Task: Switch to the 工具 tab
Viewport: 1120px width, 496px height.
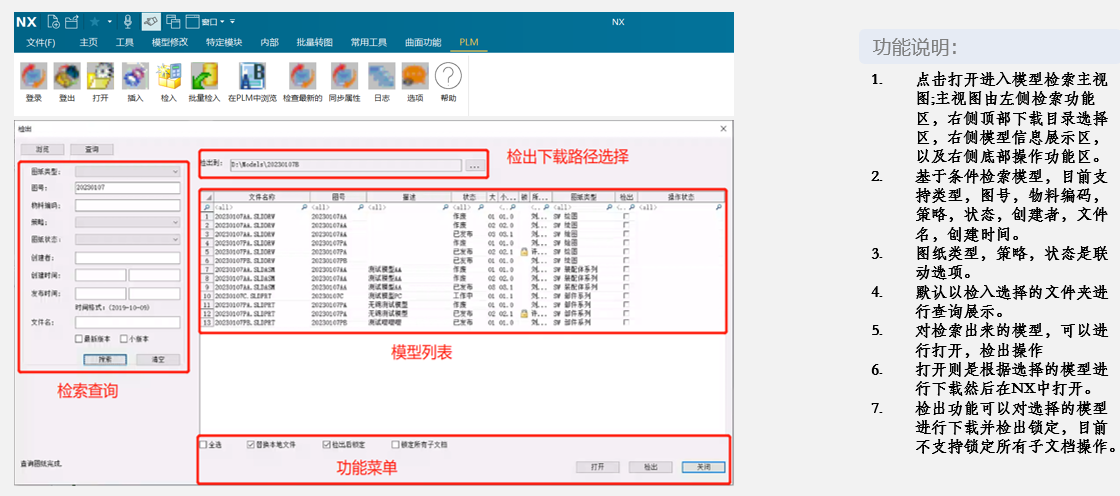Action: click(x=125, y=42)
